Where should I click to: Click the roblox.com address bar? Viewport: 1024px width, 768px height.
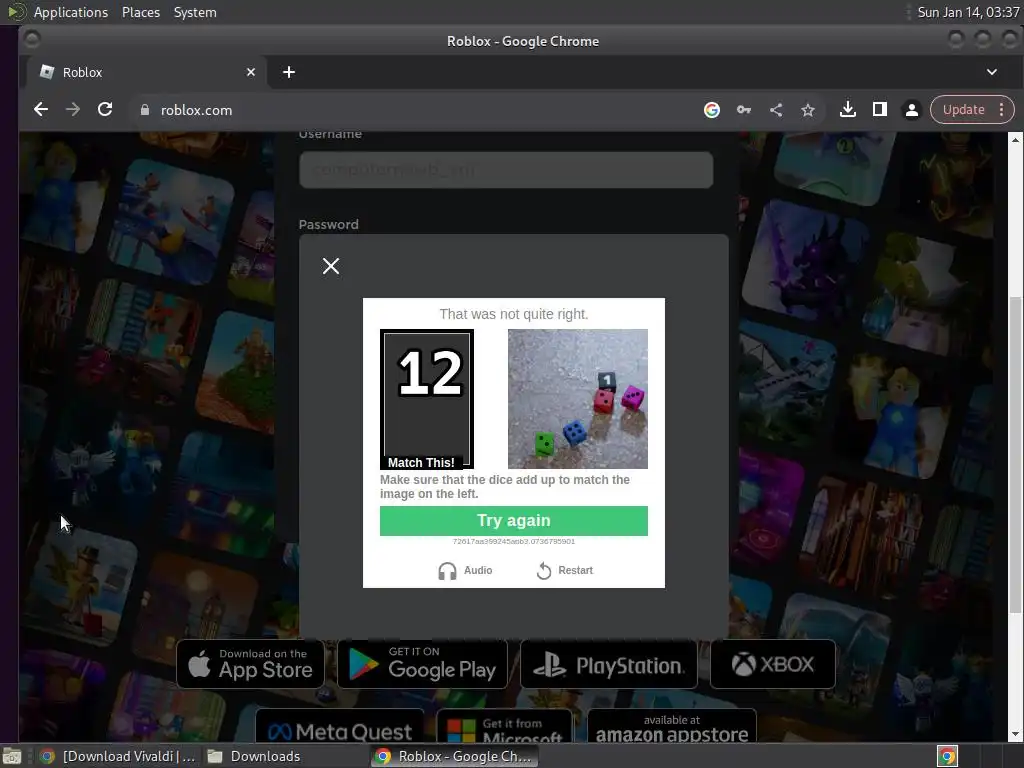point(418,110)
